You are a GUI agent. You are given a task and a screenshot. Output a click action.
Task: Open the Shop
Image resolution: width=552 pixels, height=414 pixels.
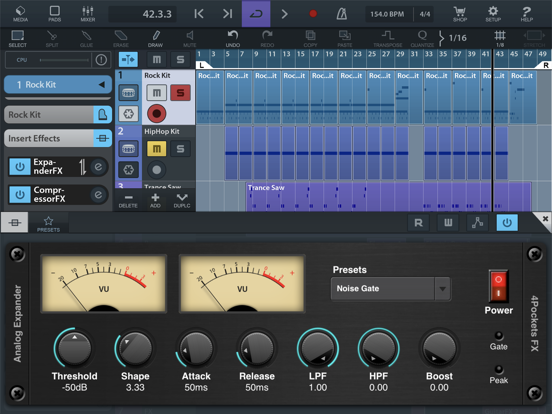click(x=460, y=14)
